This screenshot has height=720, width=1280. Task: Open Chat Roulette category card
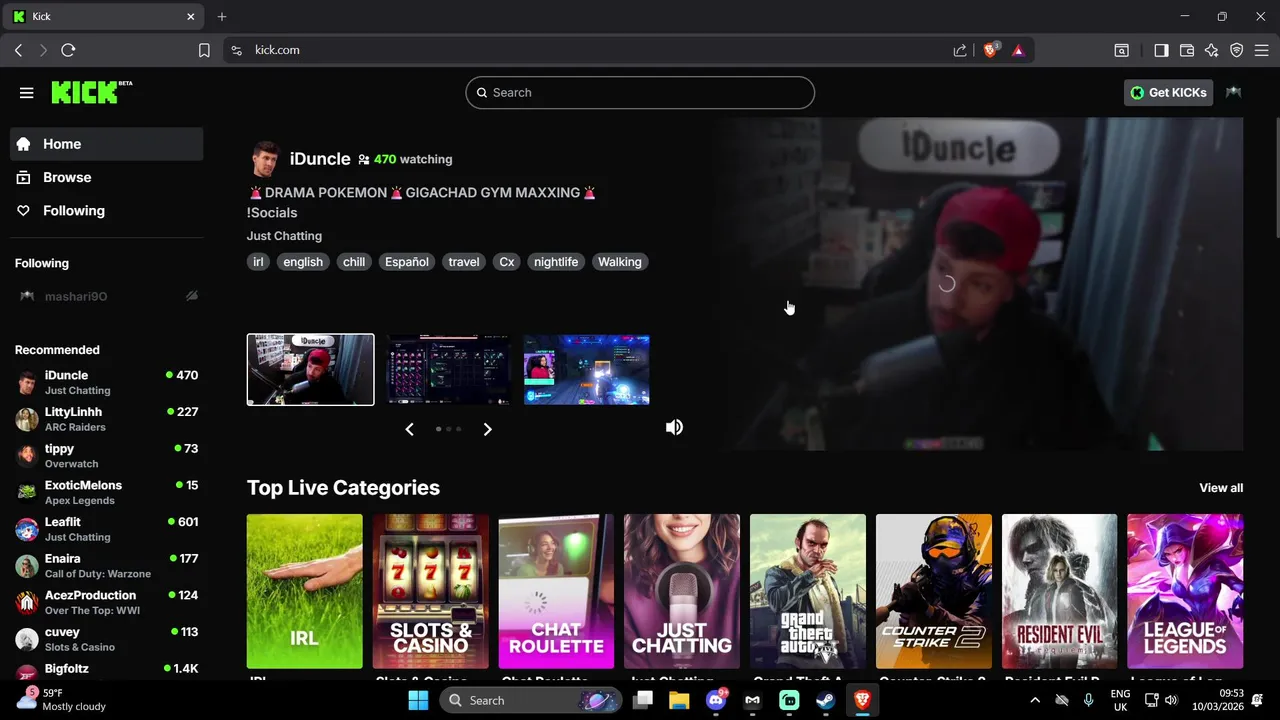[556, 591]
